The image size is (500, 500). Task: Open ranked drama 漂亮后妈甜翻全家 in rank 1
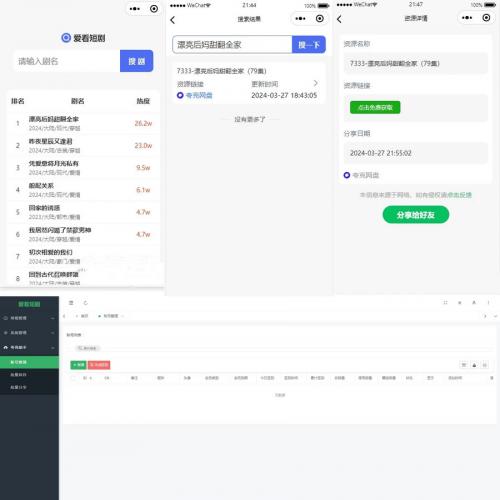83,123
